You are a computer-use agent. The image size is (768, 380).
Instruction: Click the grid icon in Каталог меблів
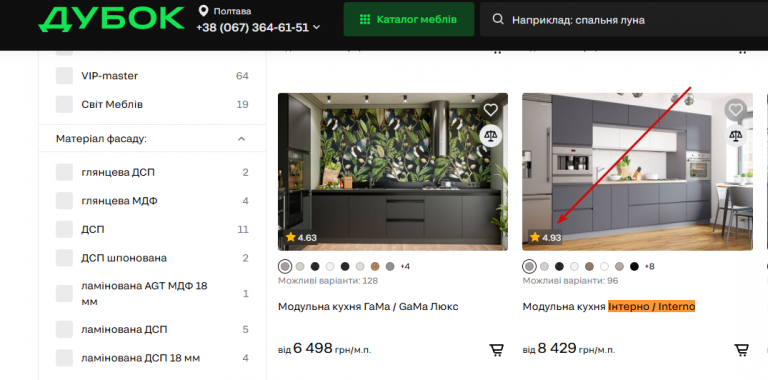pos(365,20)
